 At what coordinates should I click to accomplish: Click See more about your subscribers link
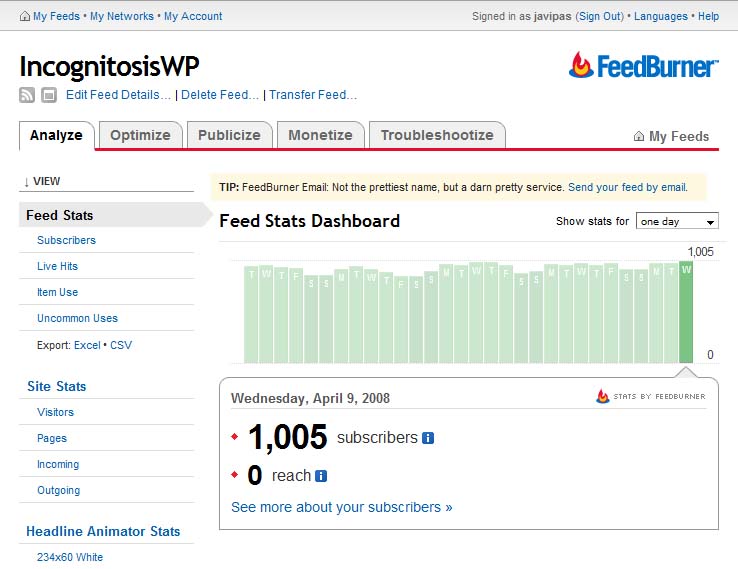click(x=341, y=507)
